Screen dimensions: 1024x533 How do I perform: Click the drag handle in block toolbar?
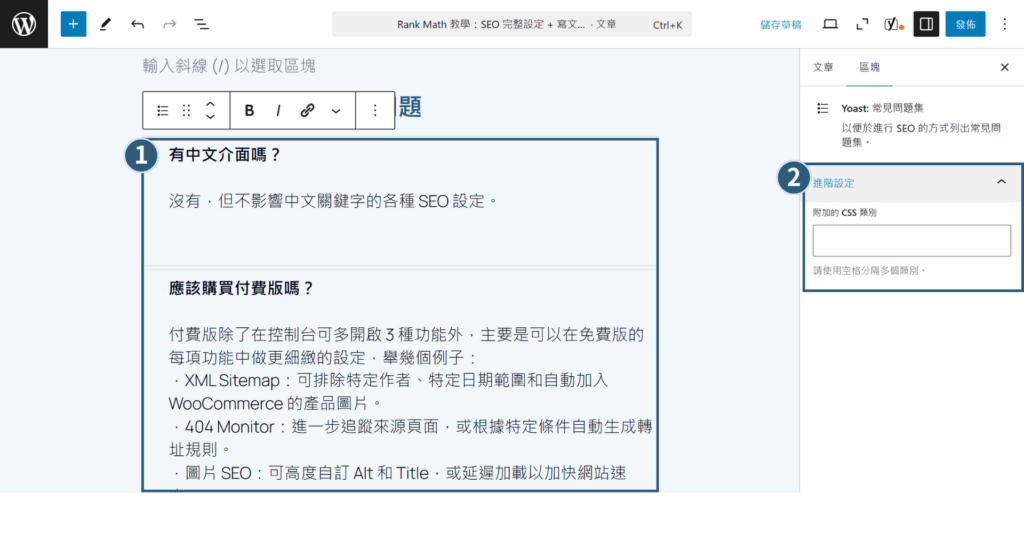[x=186, y=110]
